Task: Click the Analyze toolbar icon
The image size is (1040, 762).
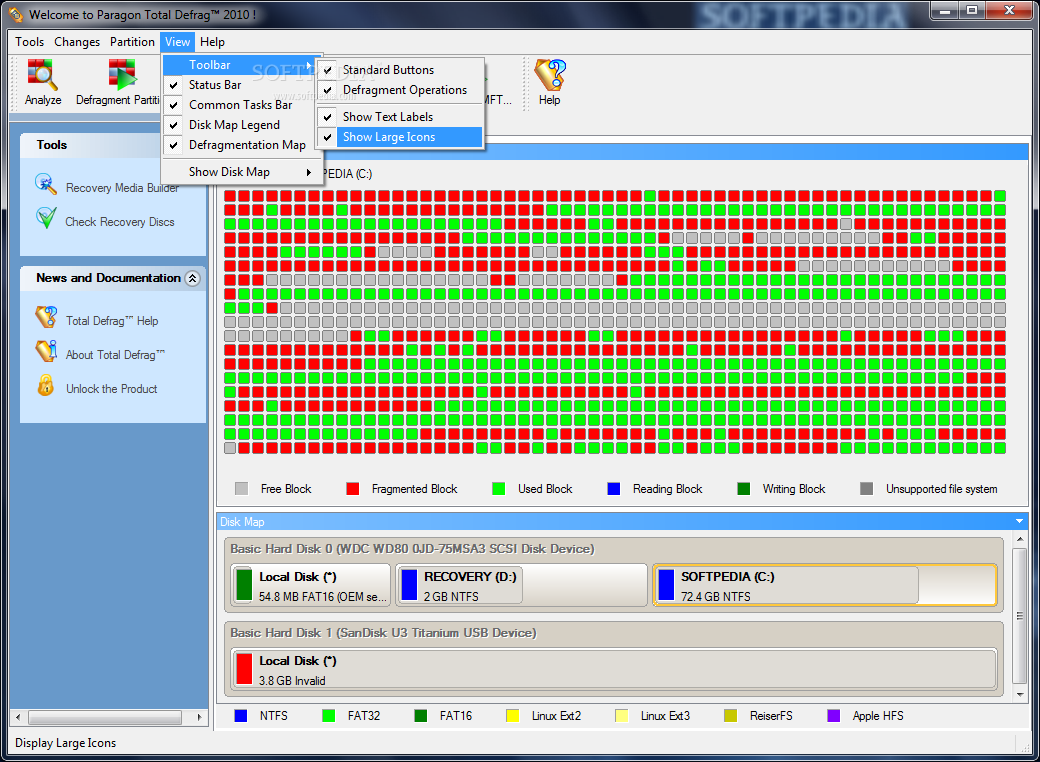Action: pyautogui.click(x=42, y=75)
